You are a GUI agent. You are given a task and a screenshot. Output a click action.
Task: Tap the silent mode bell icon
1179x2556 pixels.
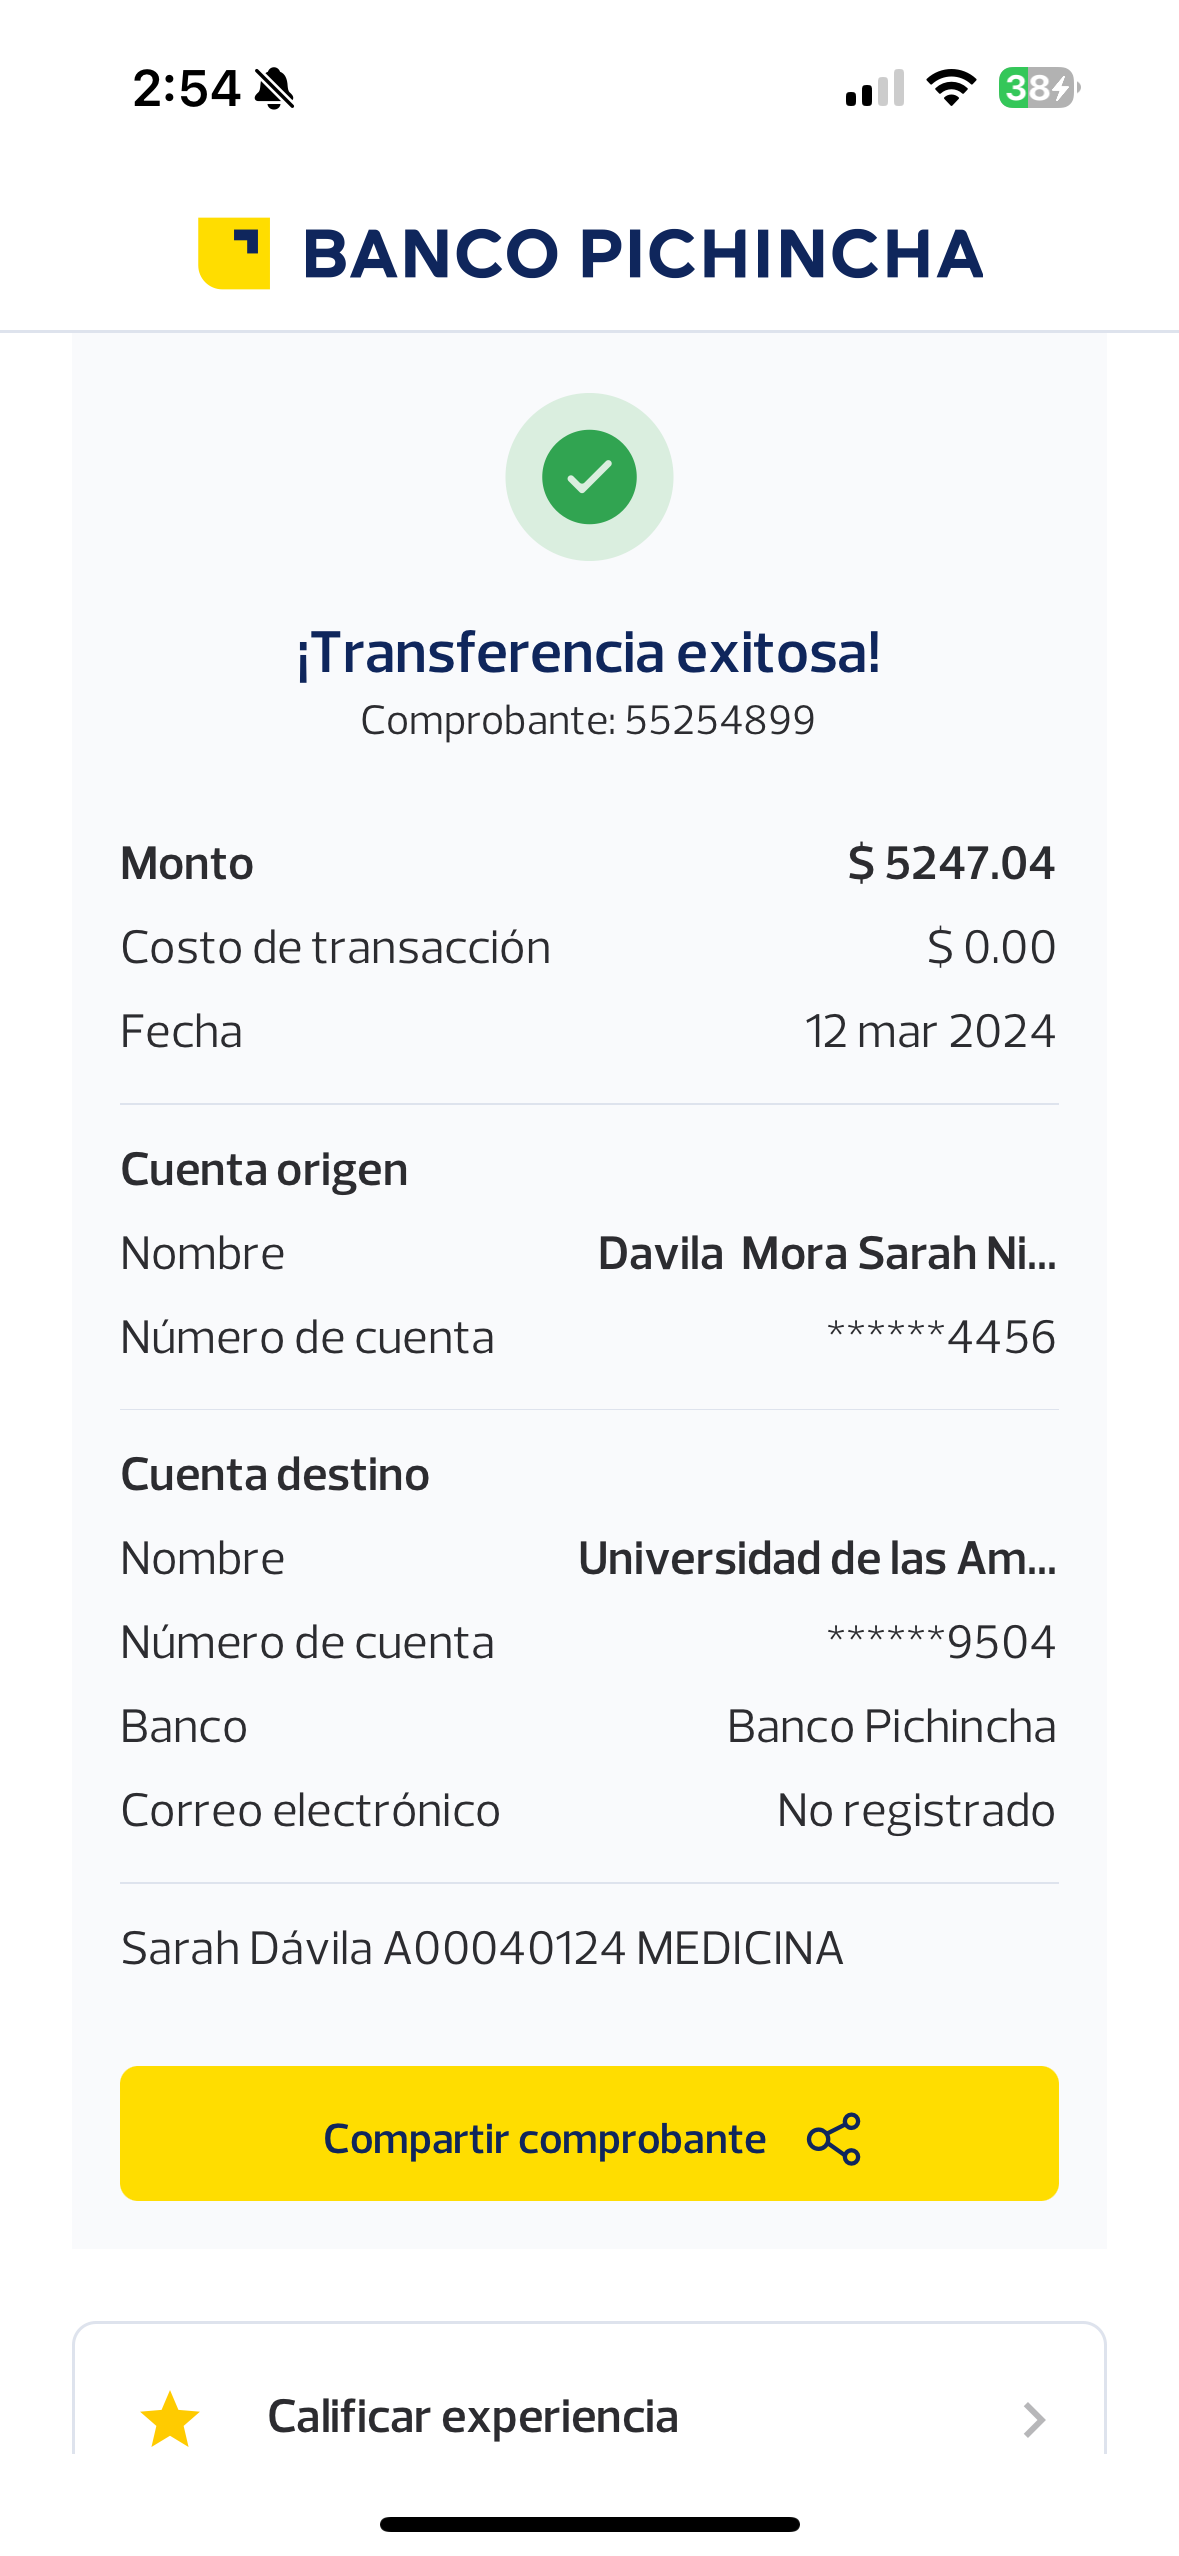[x=274, y=89]
